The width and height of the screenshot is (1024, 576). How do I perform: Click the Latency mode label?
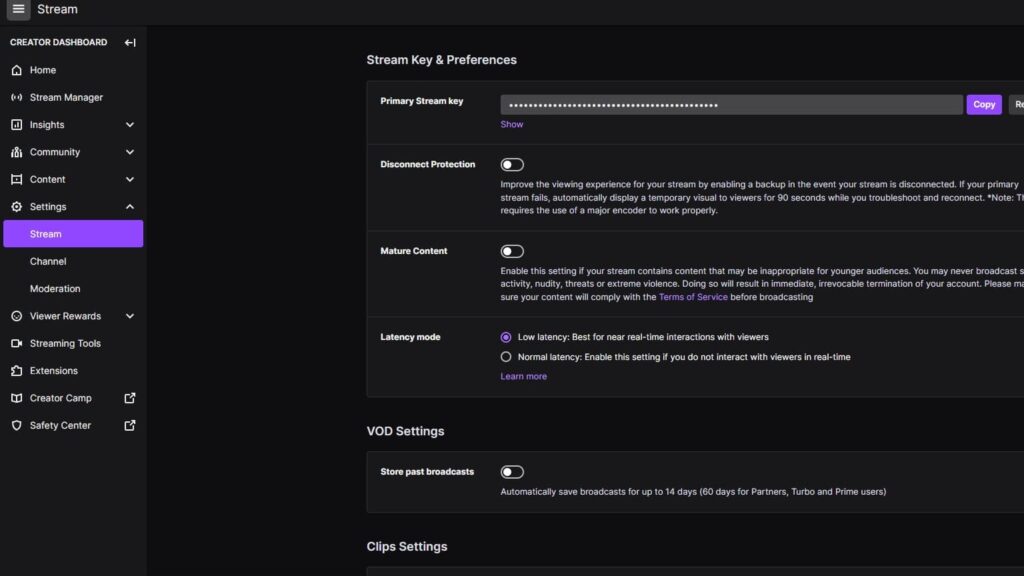410,338
